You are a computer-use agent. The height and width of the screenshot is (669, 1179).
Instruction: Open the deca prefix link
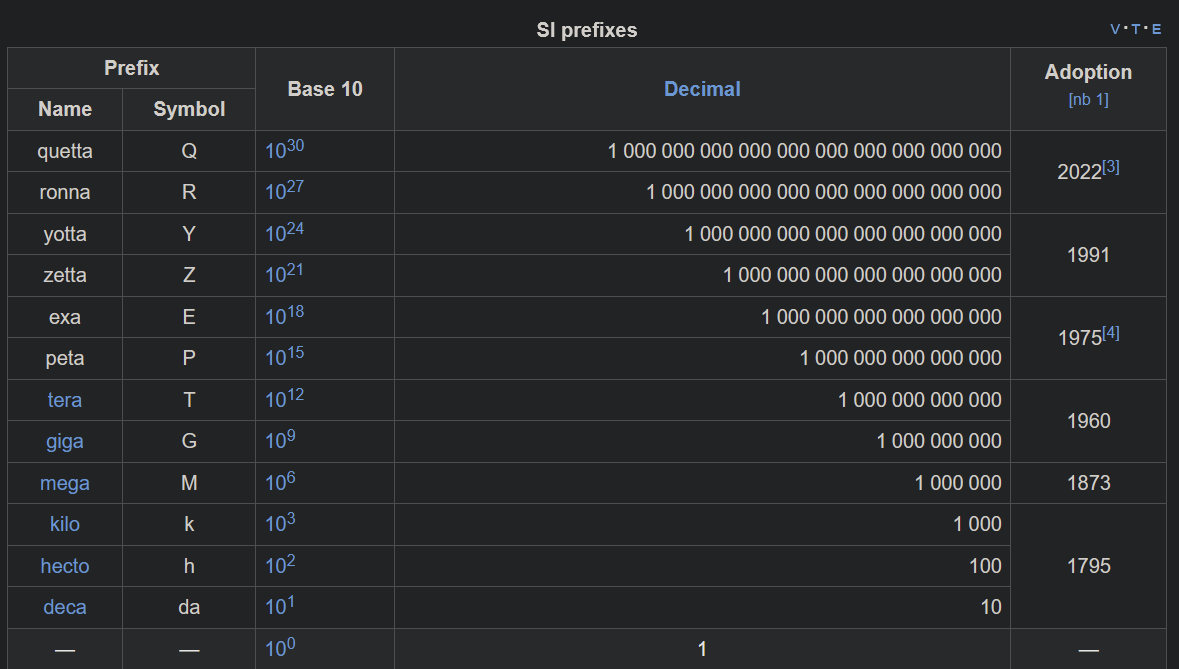[65, 607]
